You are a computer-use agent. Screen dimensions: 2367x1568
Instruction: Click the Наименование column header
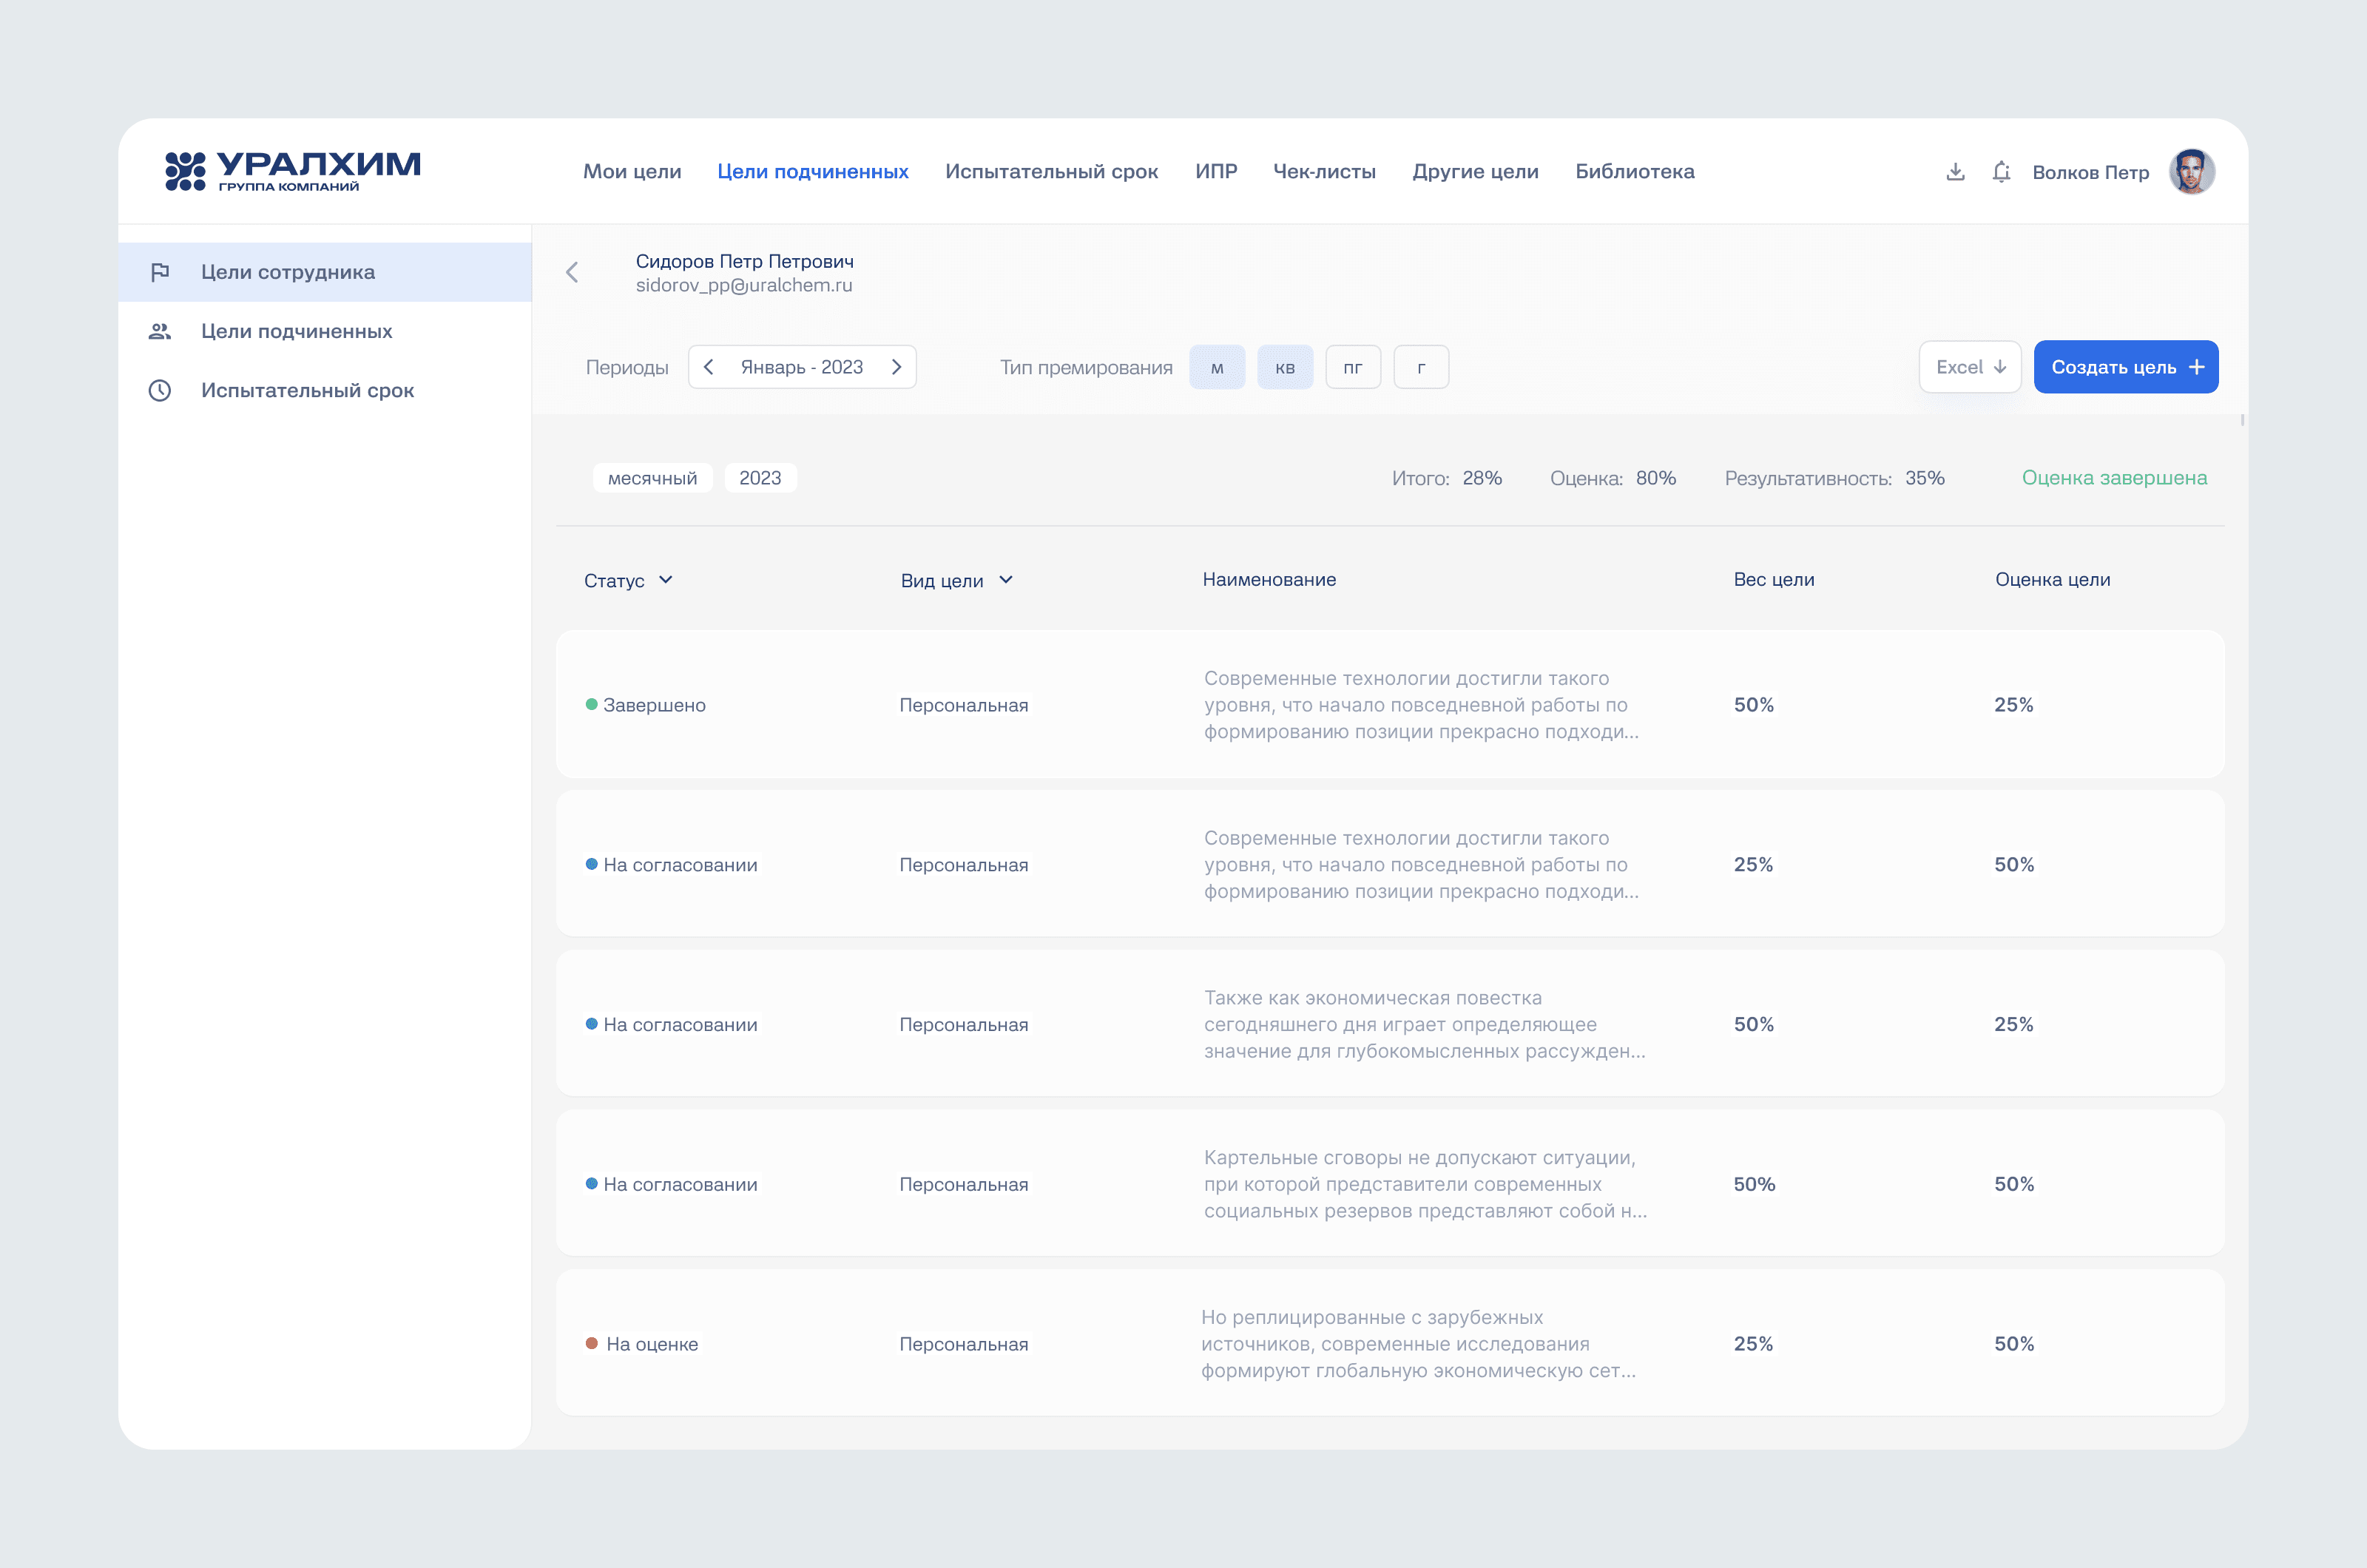click(1269, 579)
